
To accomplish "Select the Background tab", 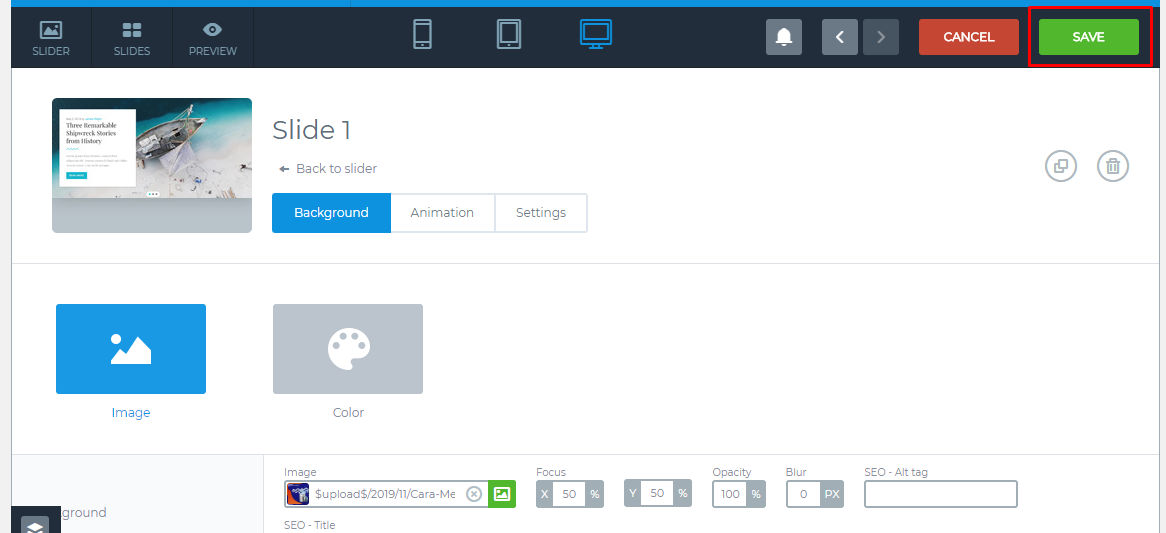I will click(331, 213).
